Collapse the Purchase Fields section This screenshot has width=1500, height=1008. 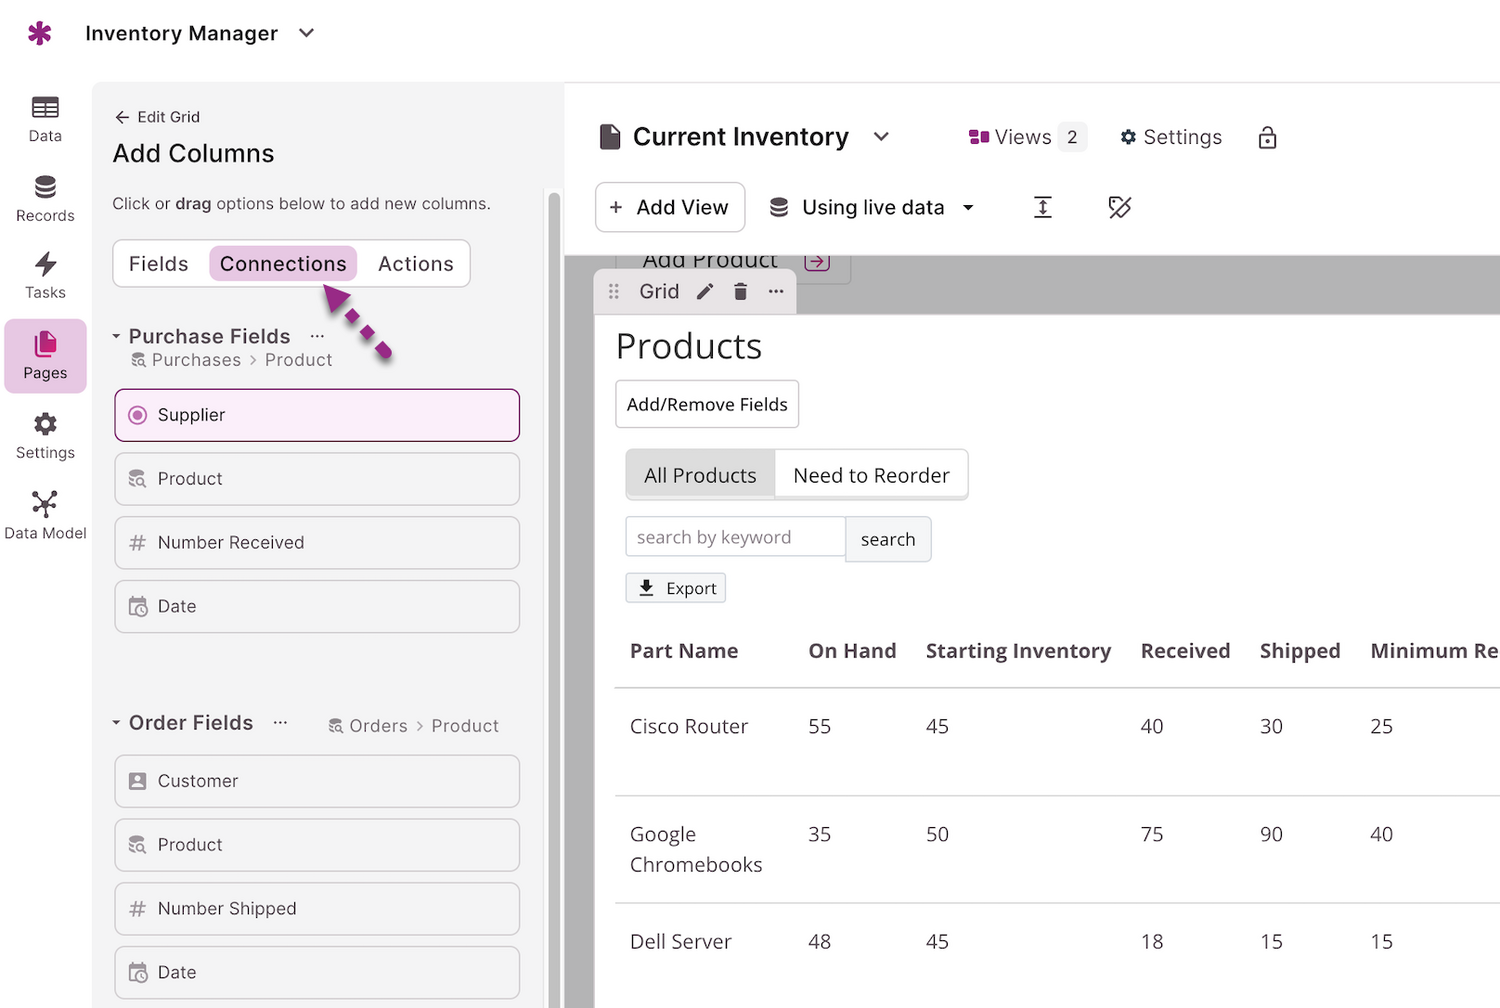pyautogui.click(x=117, y=337)
